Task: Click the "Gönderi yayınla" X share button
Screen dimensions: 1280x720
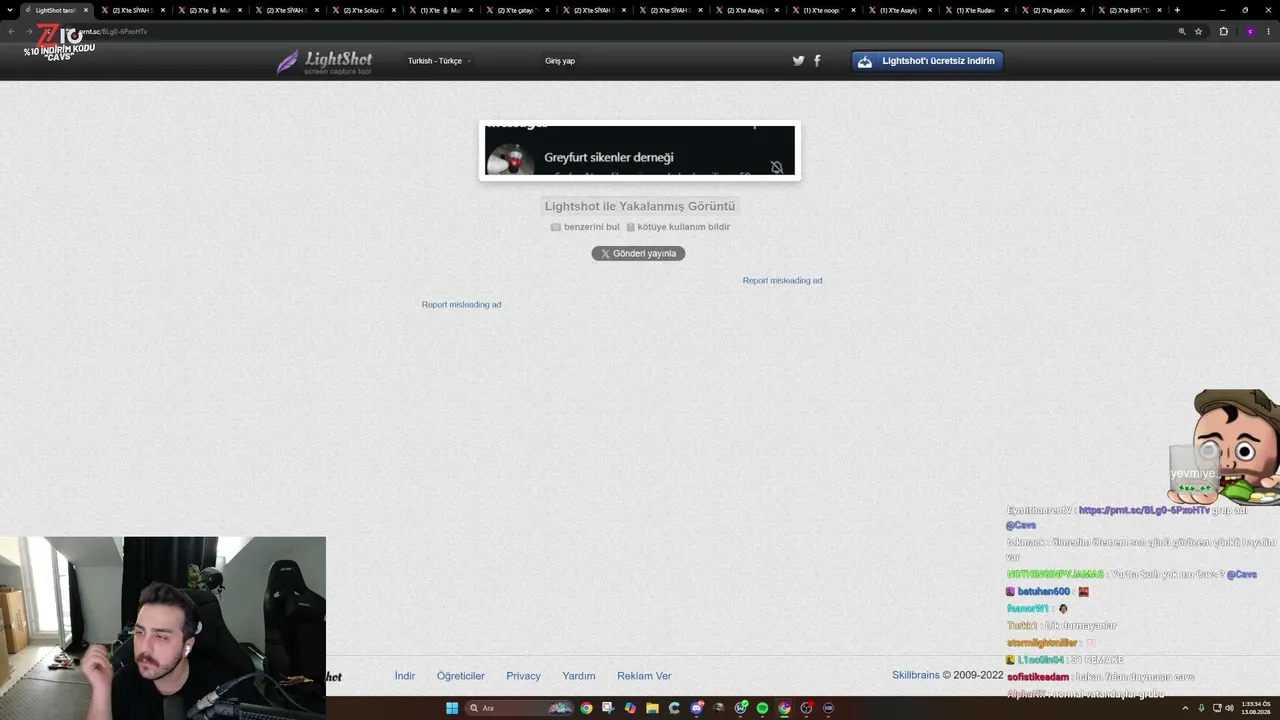Action: point(638,254)
